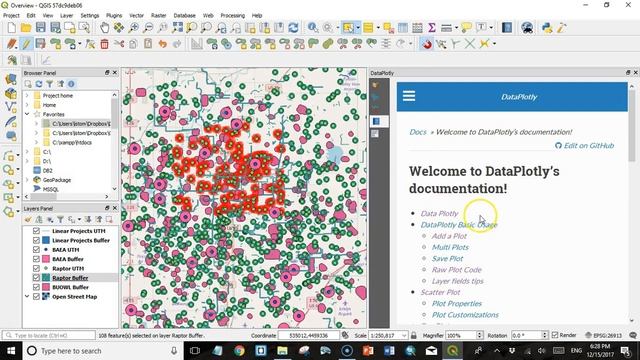Hide the Raptor UTM layer
This screenshot has width=640, height=360.
pyautogui.click(x=36, y=269)
